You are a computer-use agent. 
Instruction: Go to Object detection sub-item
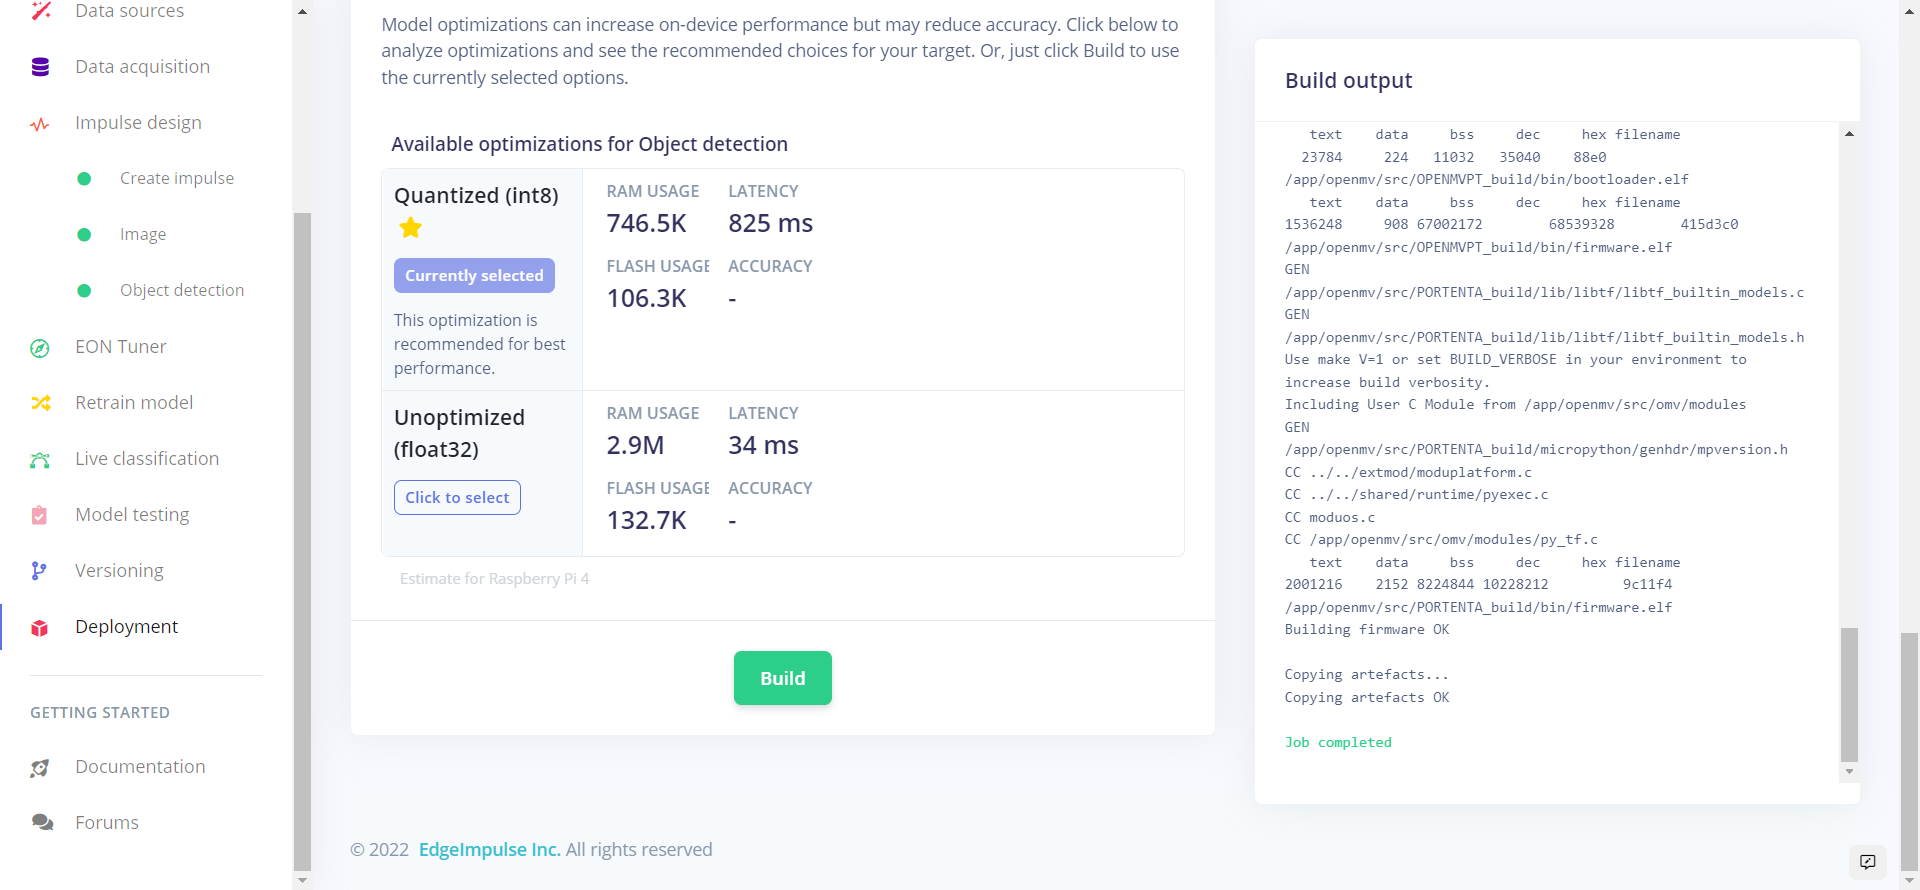(182, 290)
